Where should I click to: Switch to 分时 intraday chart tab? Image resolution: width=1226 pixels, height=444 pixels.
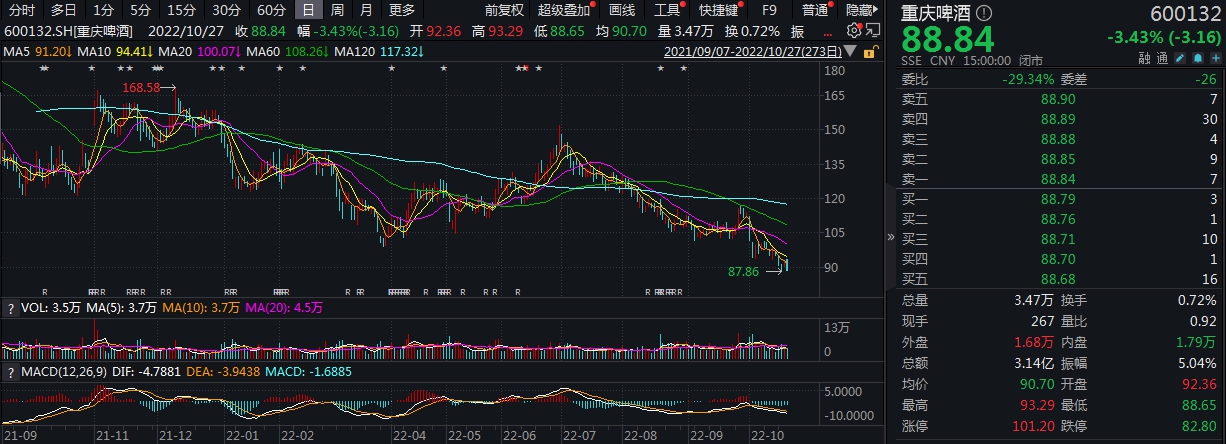[x=20, y=10]
